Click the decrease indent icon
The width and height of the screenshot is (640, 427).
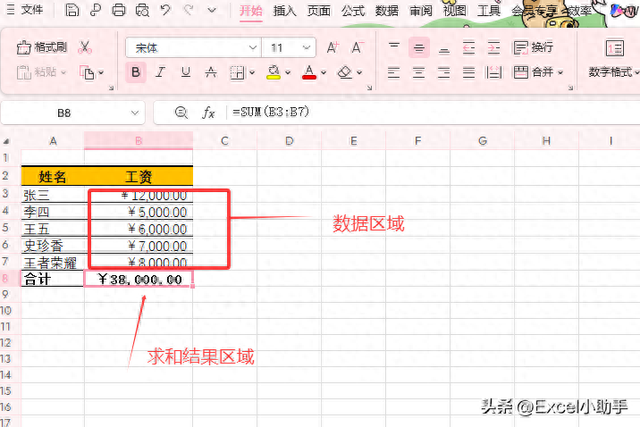469,48
